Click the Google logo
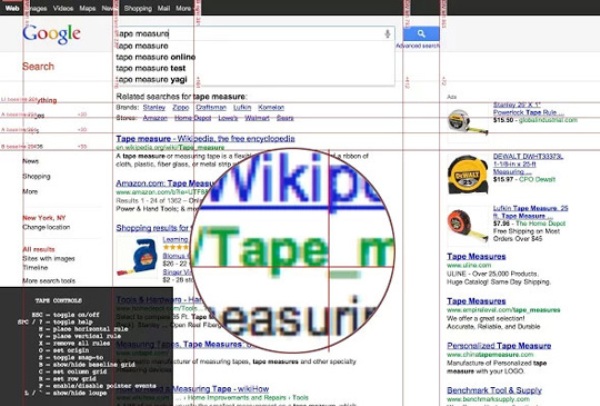600x406 pixels. (51, 34)
